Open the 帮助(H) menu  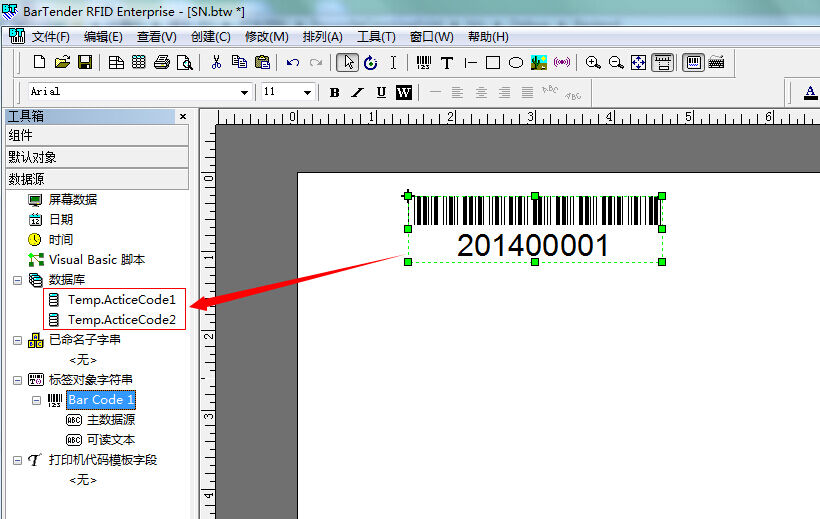[488, 37]
